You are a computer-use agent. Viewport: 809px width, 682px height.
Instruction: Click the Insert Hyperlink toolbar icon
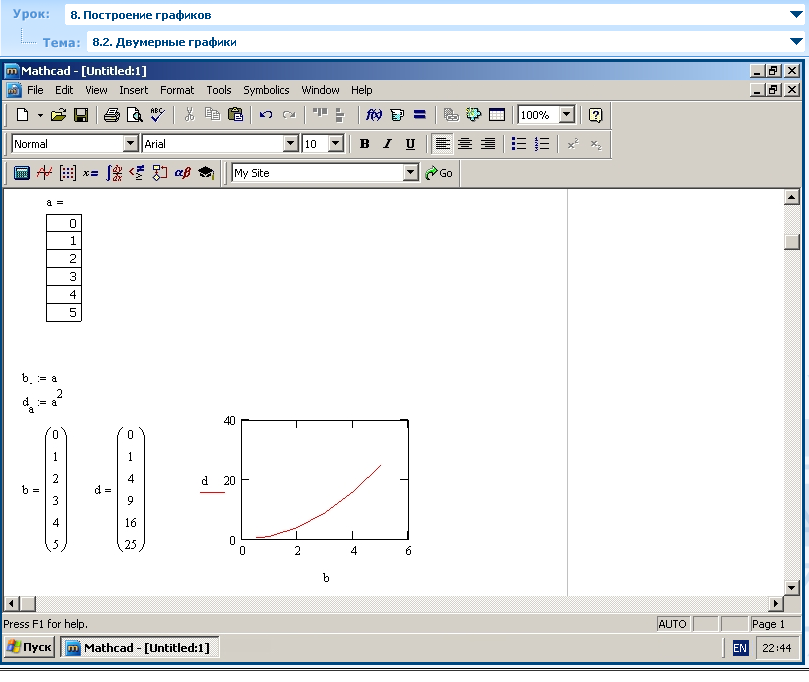coord(451,115)
